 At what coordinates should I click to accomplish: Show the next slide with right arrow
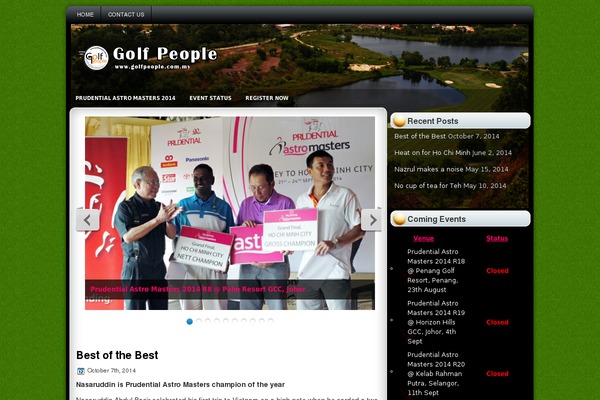coord(372,220)
